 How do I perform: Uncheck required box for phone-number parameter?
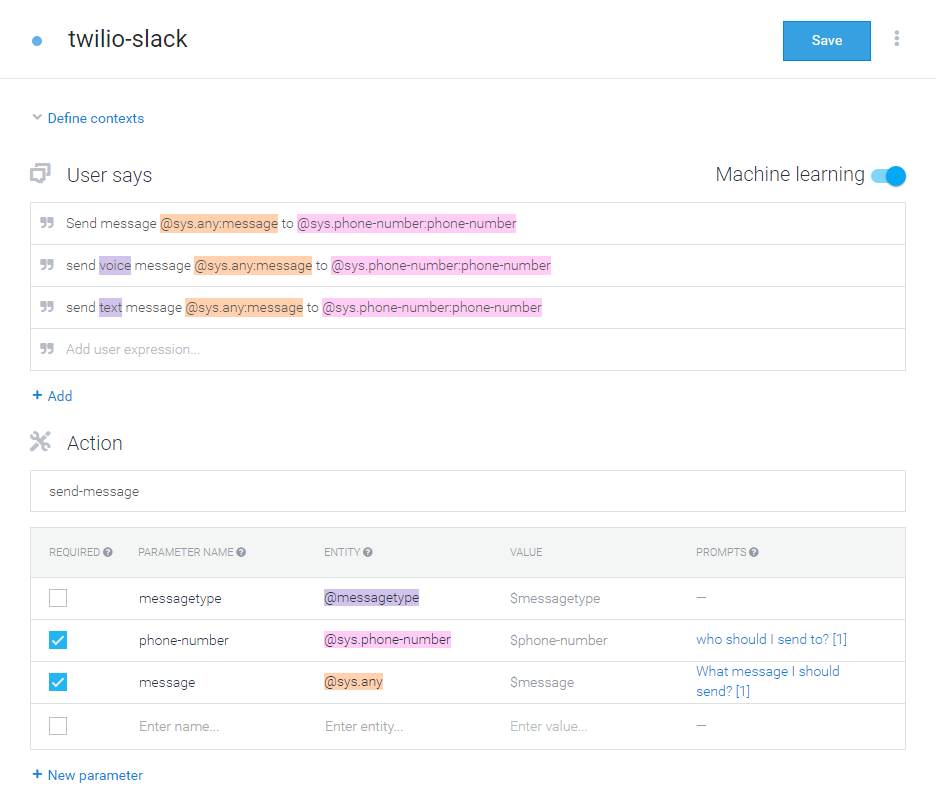[x=58, y=640]
